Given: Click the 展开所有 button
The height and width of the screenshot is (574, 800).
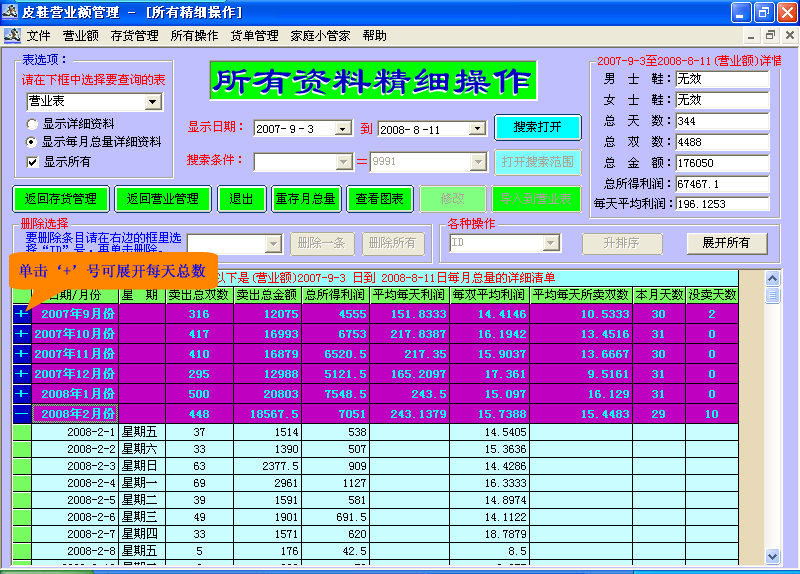Looking at the screenshot, I should coord(727,243).
